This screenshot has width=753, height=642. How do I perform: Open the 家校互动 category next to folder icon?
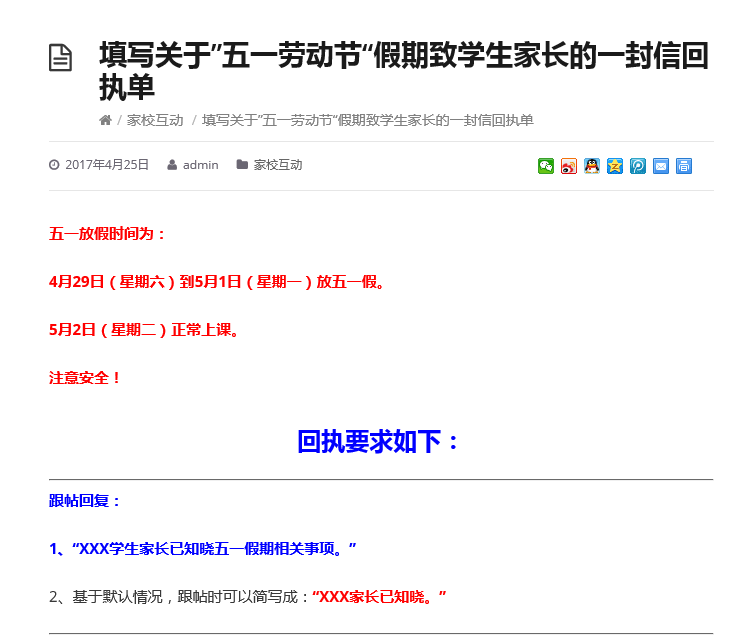pyautogui.click(x=277, y=165)
